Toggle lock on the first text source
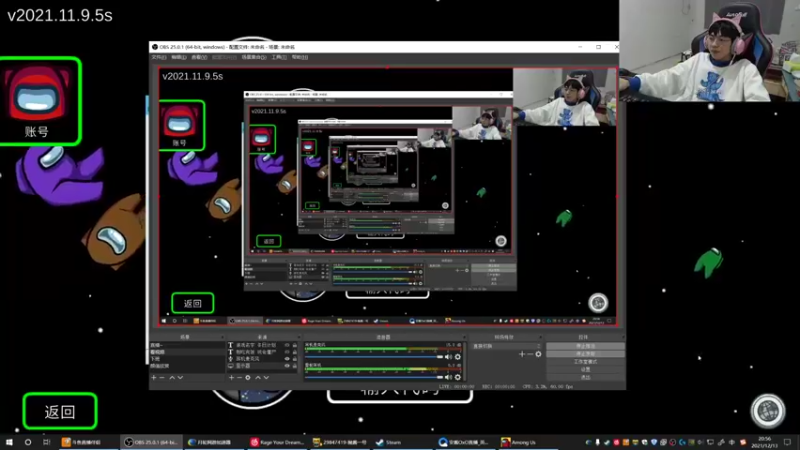Viewport: 800px width, 450px height. pos(294,345)
